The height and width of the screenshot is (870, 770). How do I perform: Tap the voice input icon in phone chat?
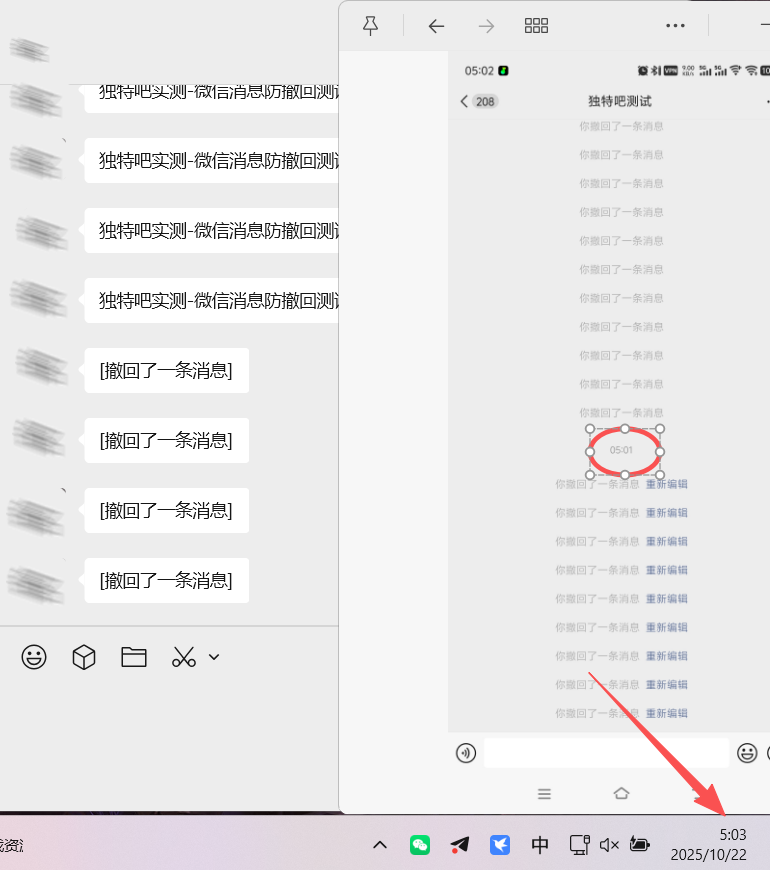pos(466,753)
